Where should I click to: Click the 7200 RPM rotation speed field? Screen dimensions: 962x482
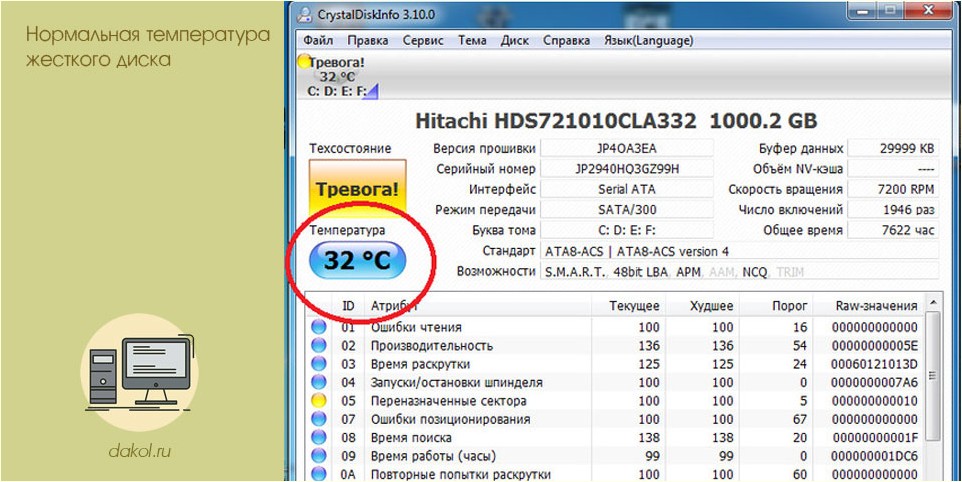tap(893, 189)
